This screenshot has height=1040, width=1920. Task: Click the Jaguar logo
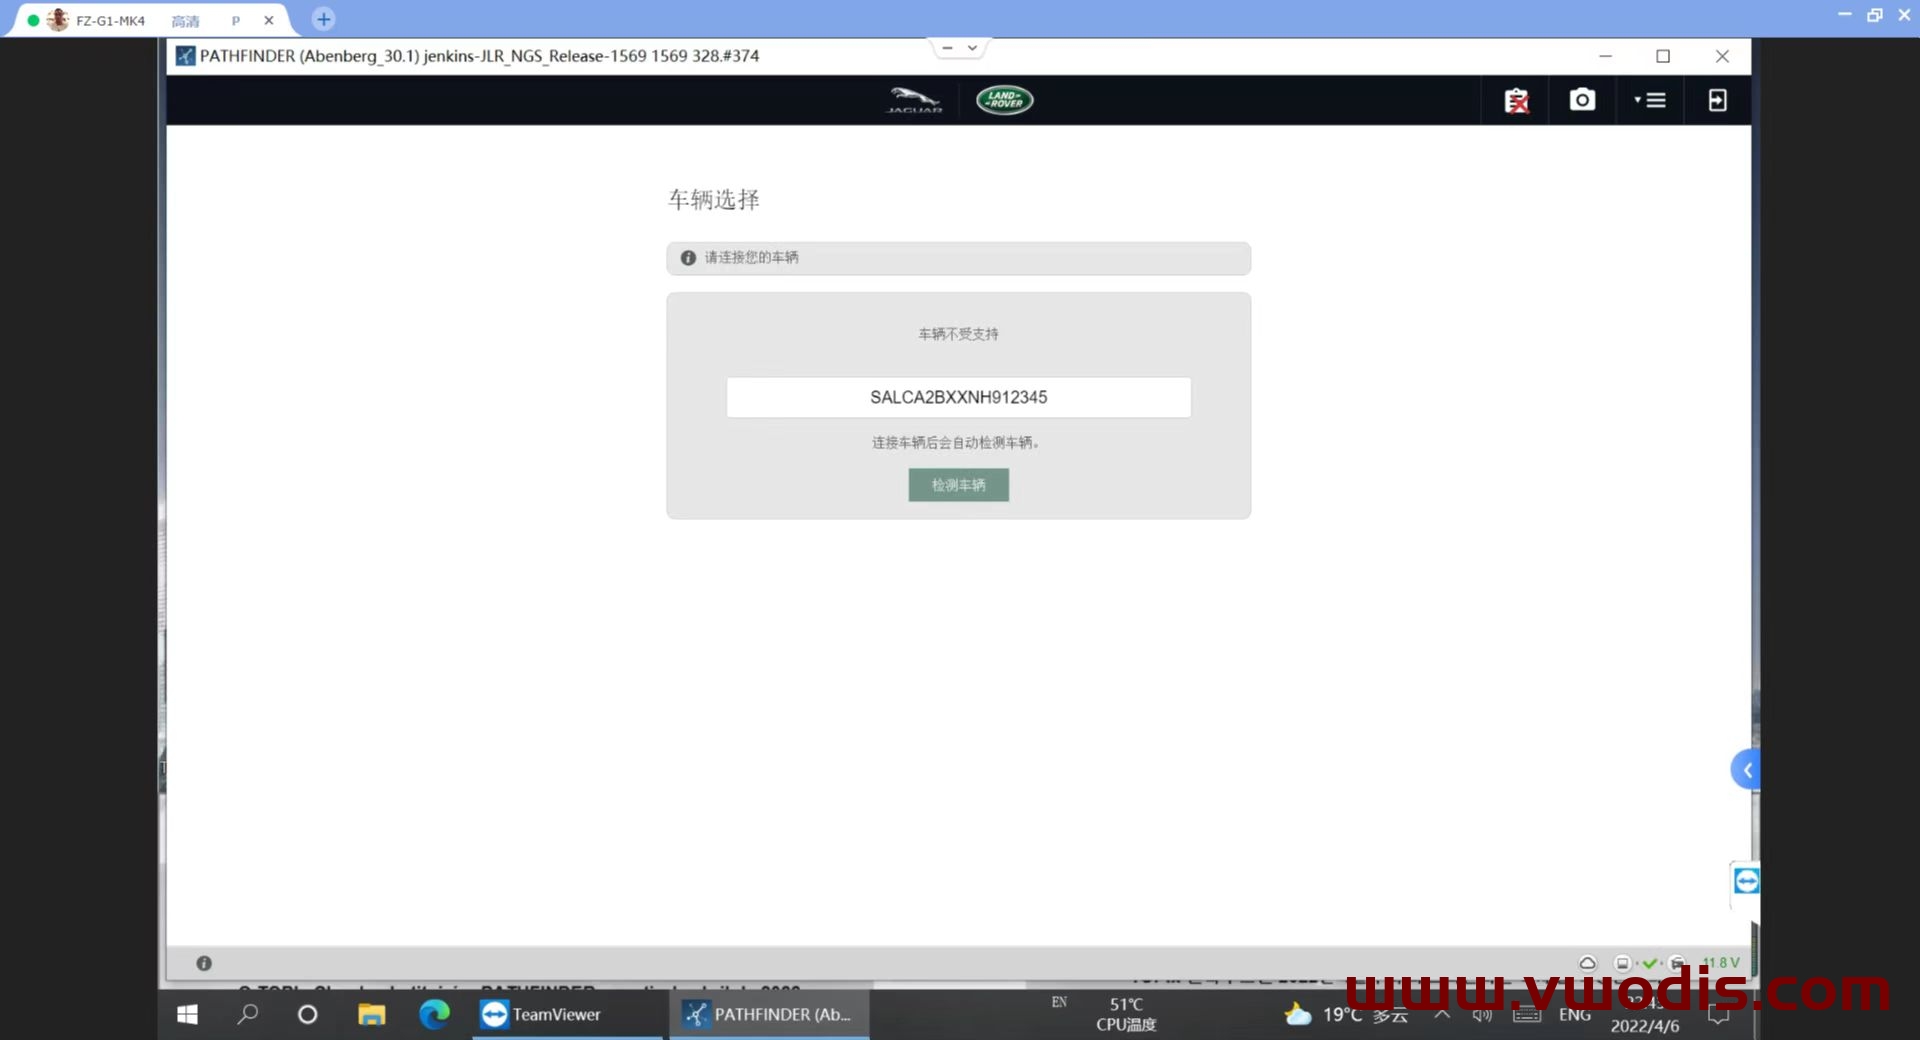914,100
